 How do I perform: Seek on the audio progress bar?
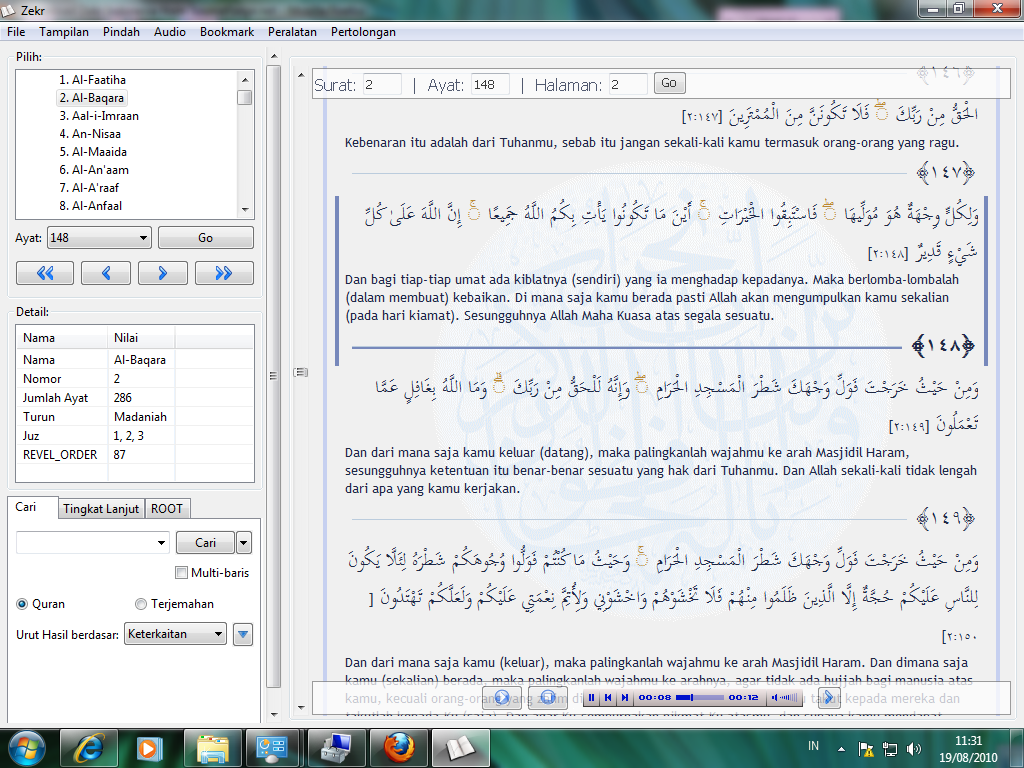[x=700, y=697]
